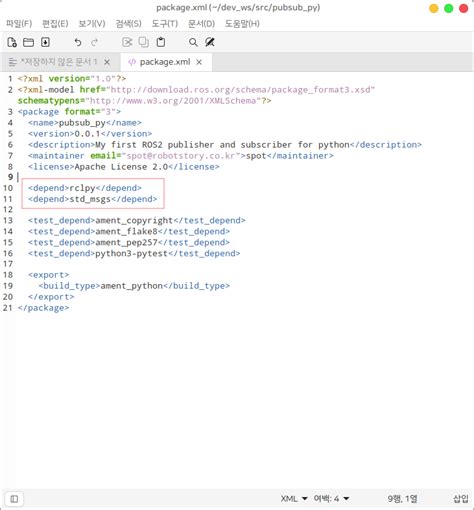Click rclpy in the depend tag

[x=82, y=188]
